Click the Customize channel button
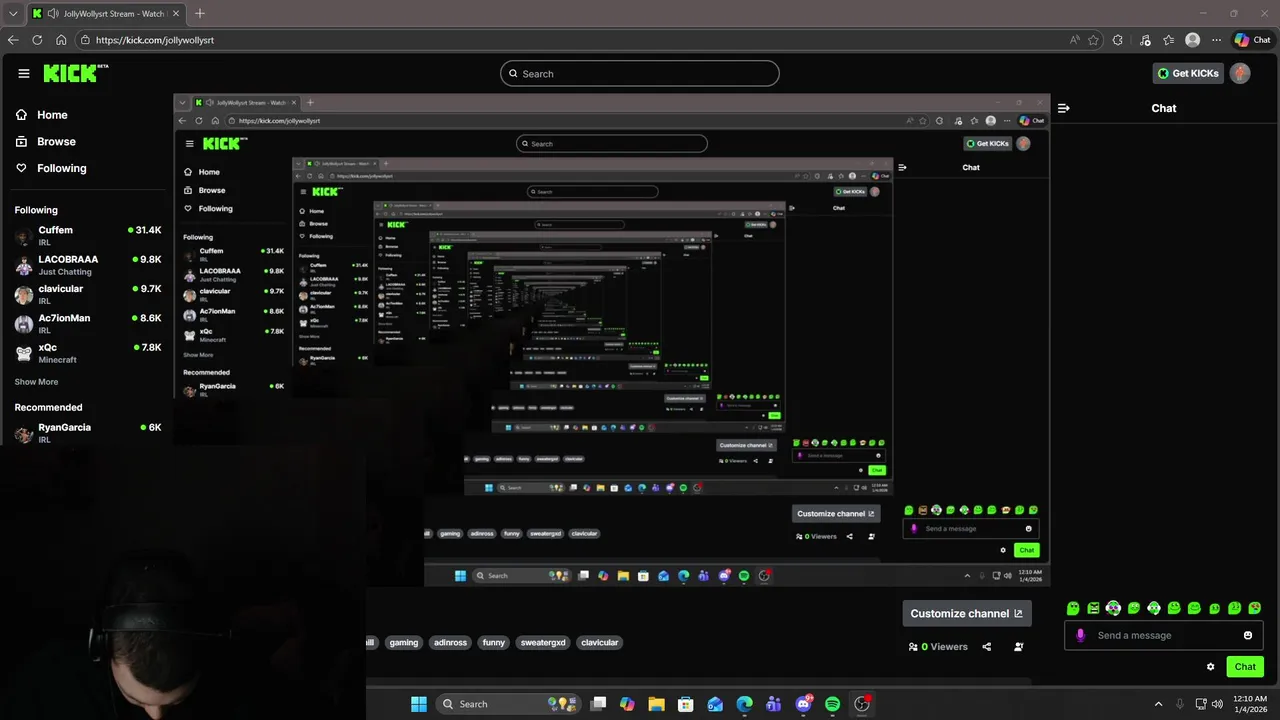1280x720 pixels. 966,613
